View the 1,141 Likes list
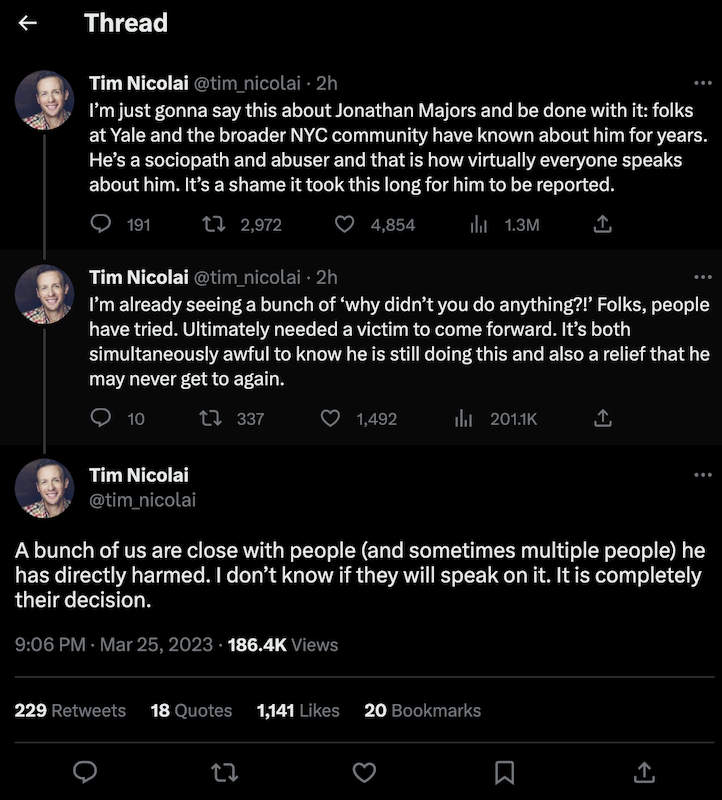 [298, 710]
